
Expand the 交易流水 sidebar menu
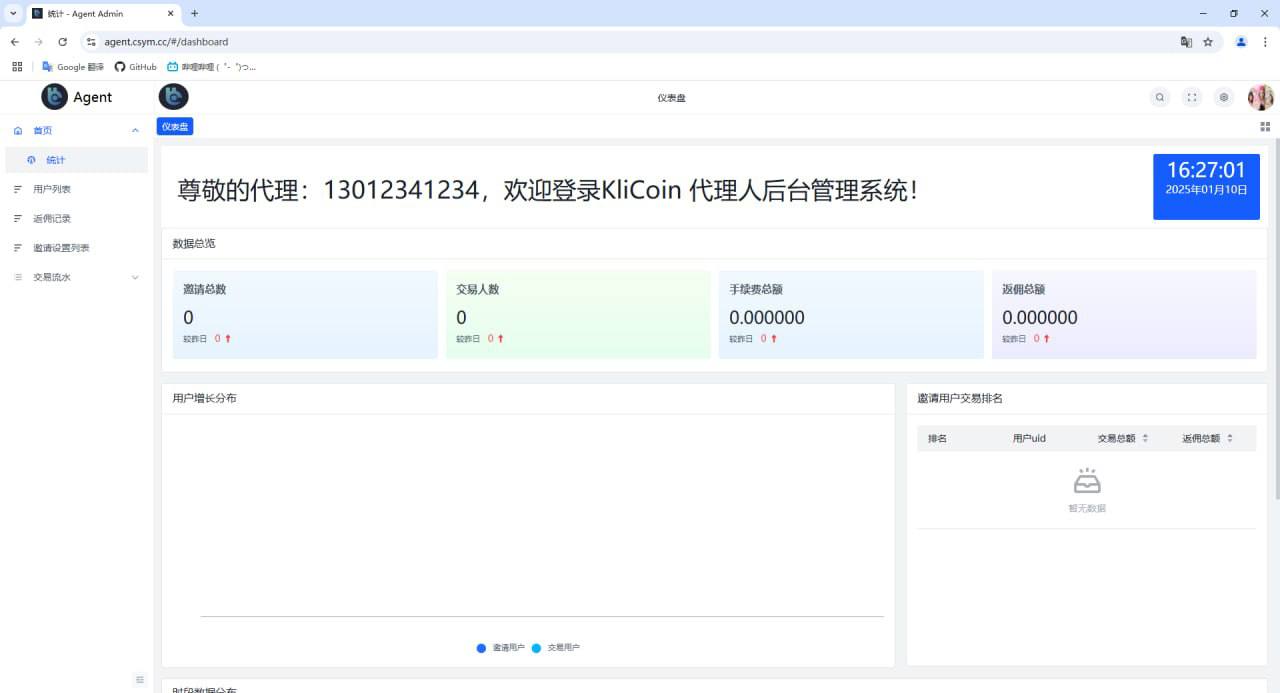point(135,277)
